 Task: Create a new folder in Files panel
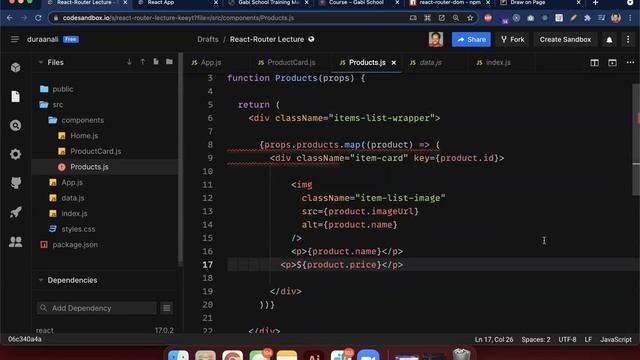[169, 62]
